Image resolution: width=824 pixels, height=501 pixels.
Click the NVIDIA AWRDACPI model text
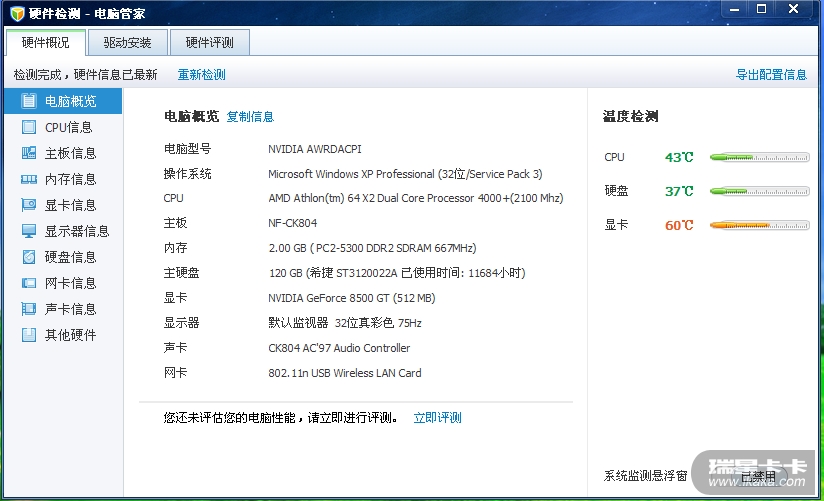coord(315,149)
